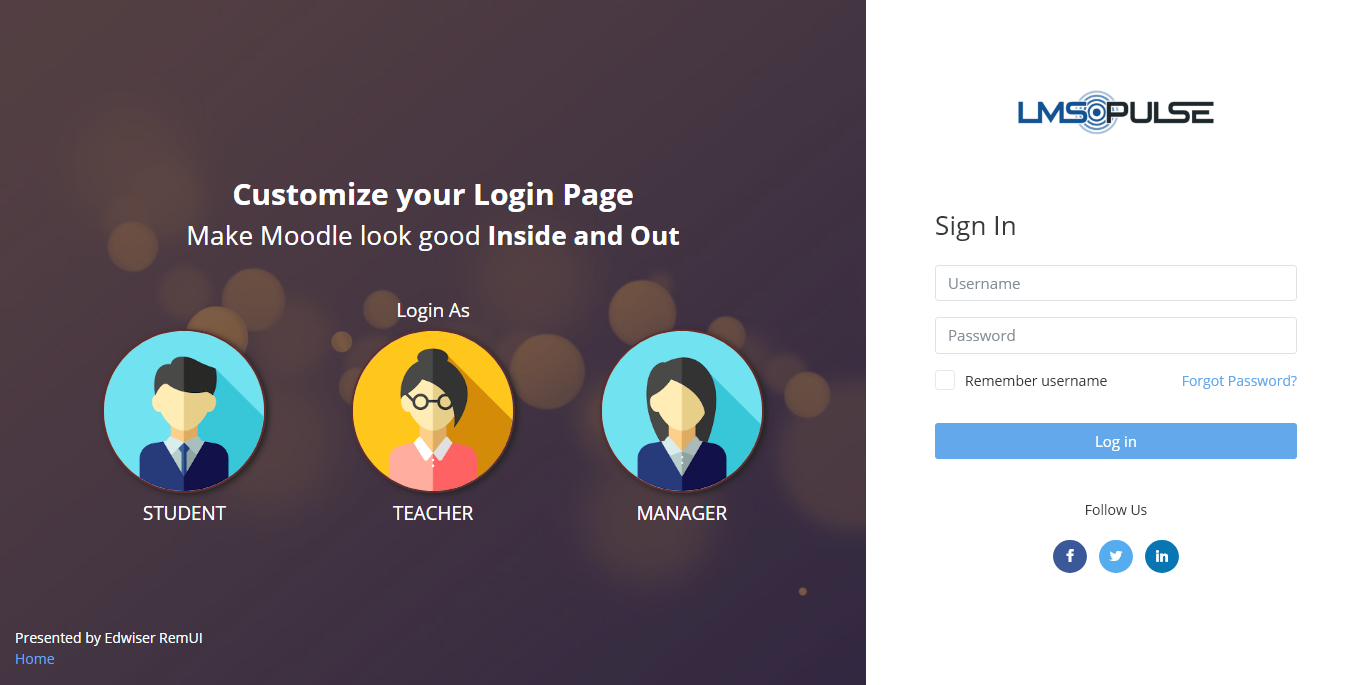Image resolution: width=1366 pixels, height=685 pixels.
Task: Click the Presented by Edwiser RemUI text
Action: pyautogui.click(x=109, y=638)
